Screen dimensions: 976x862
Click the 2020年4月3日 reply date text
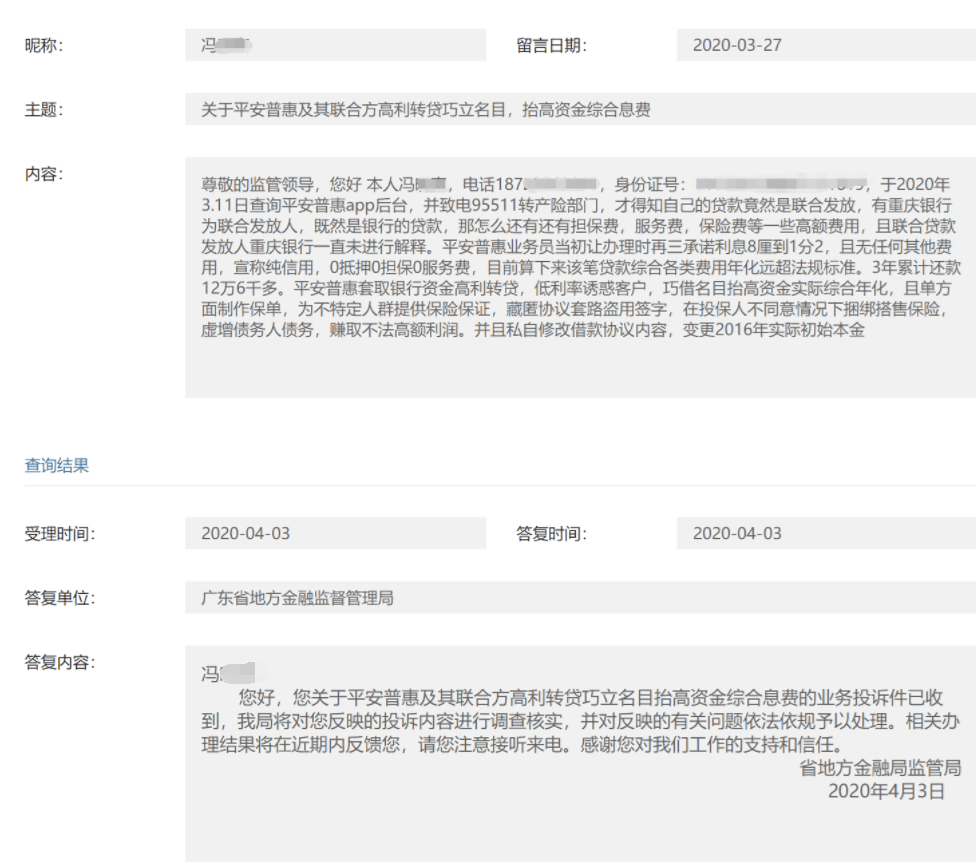[886, 791]
